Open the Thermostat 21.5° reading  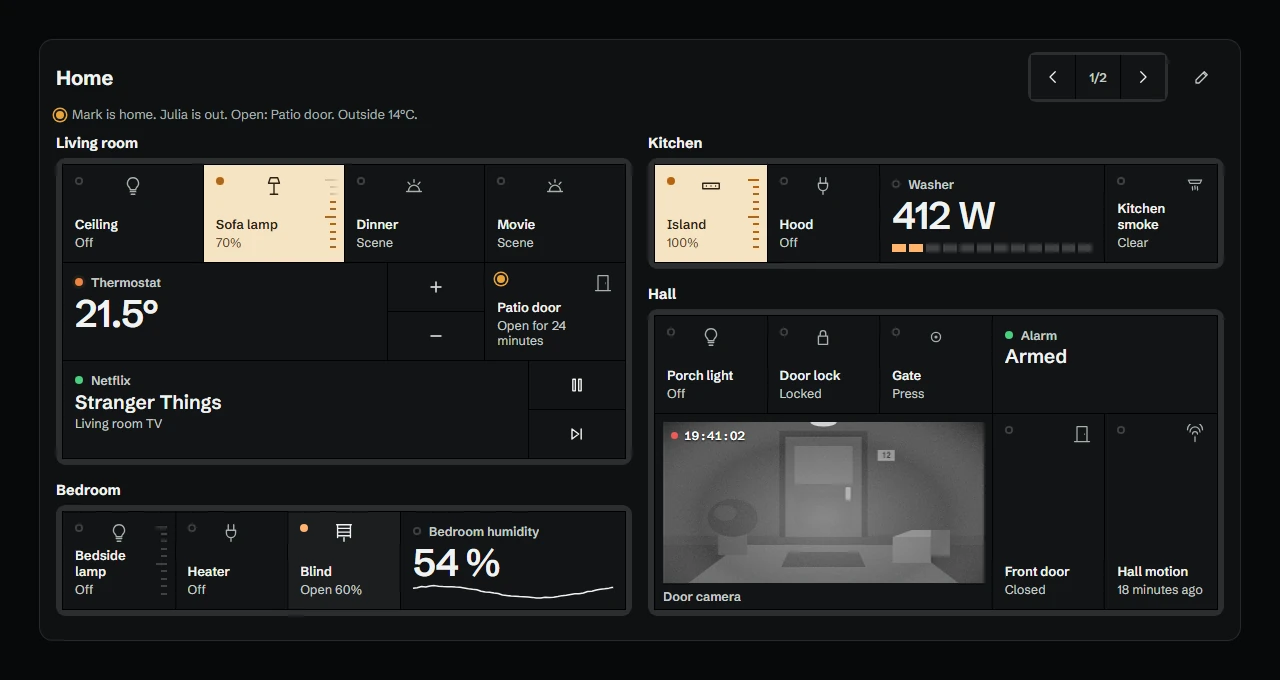(x=225, y=312)
